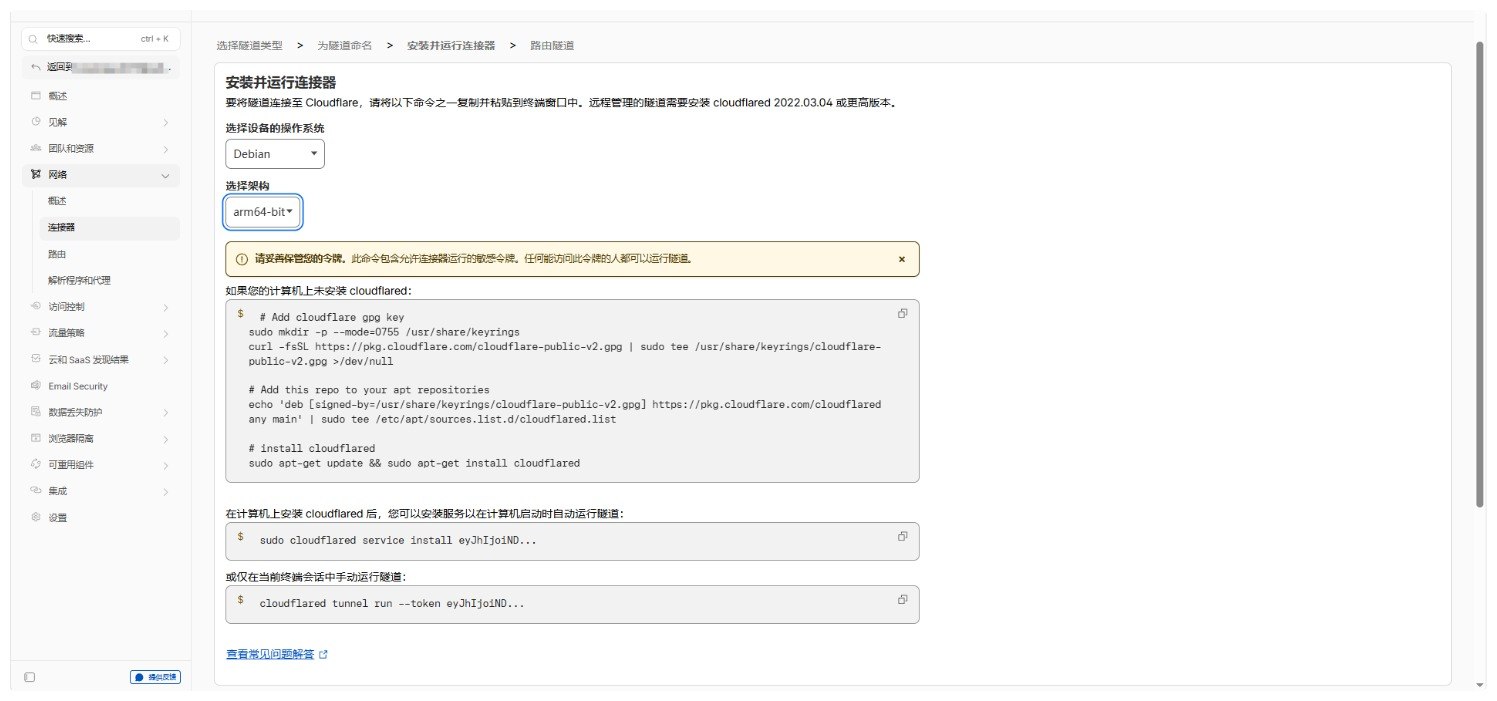Open 设置 settings gear icon
This screenshot has height=701, width=1497.
point(36,517)
